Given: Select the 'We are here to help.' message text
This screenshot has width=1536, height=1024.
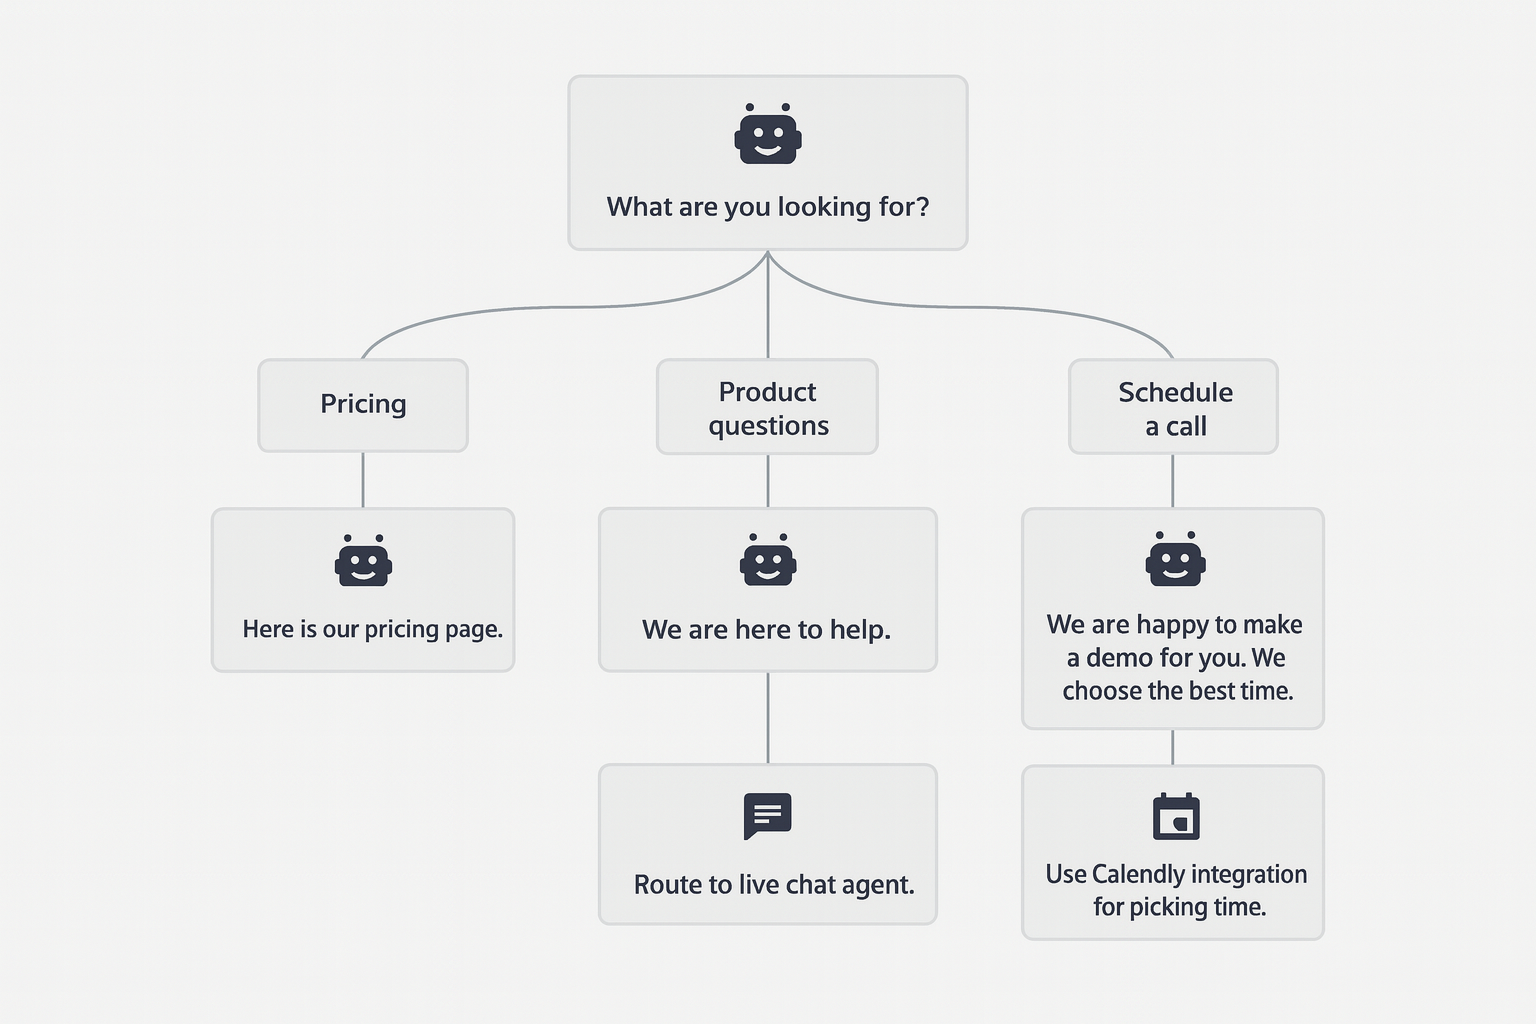Looking at the screenshot, I should 766,629.
